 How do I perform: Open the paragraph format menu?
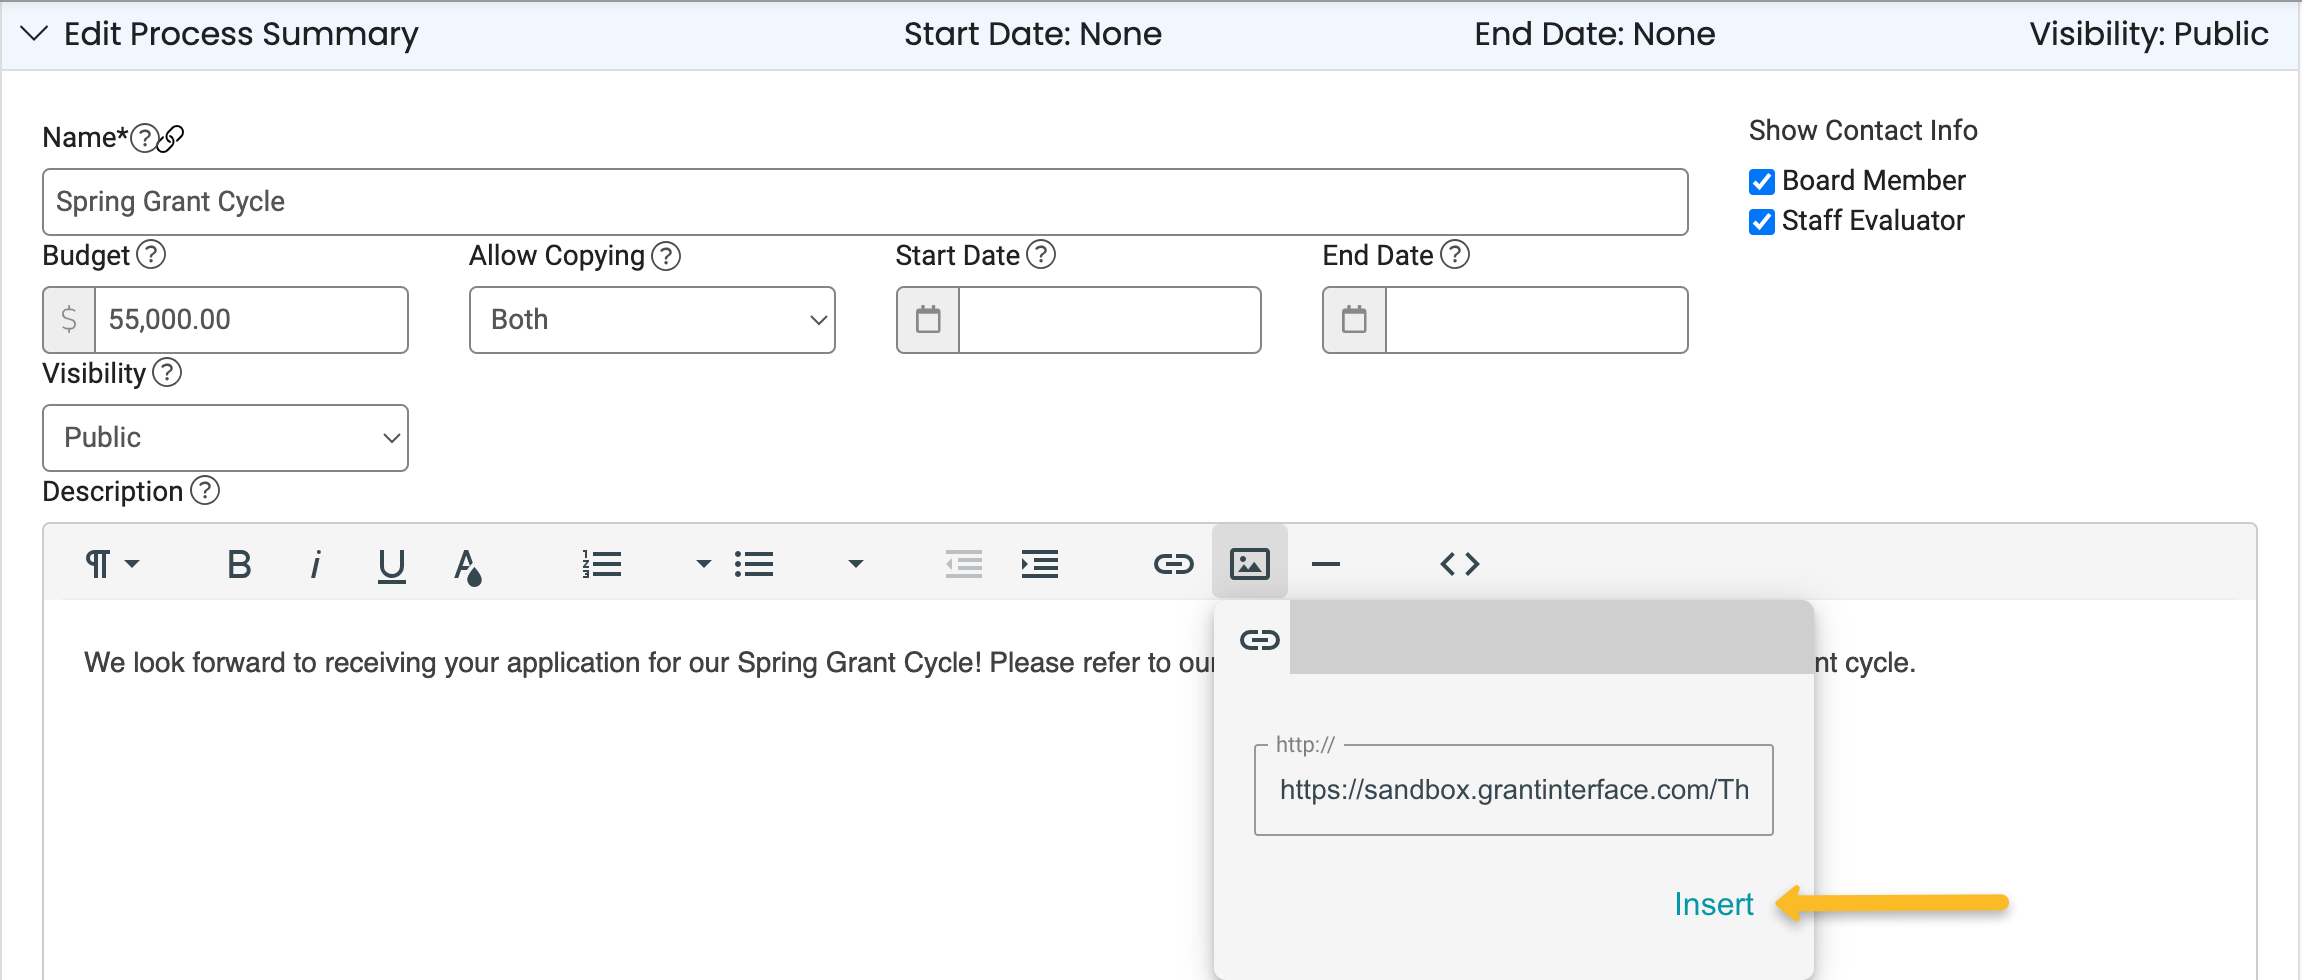click(111, 563)
